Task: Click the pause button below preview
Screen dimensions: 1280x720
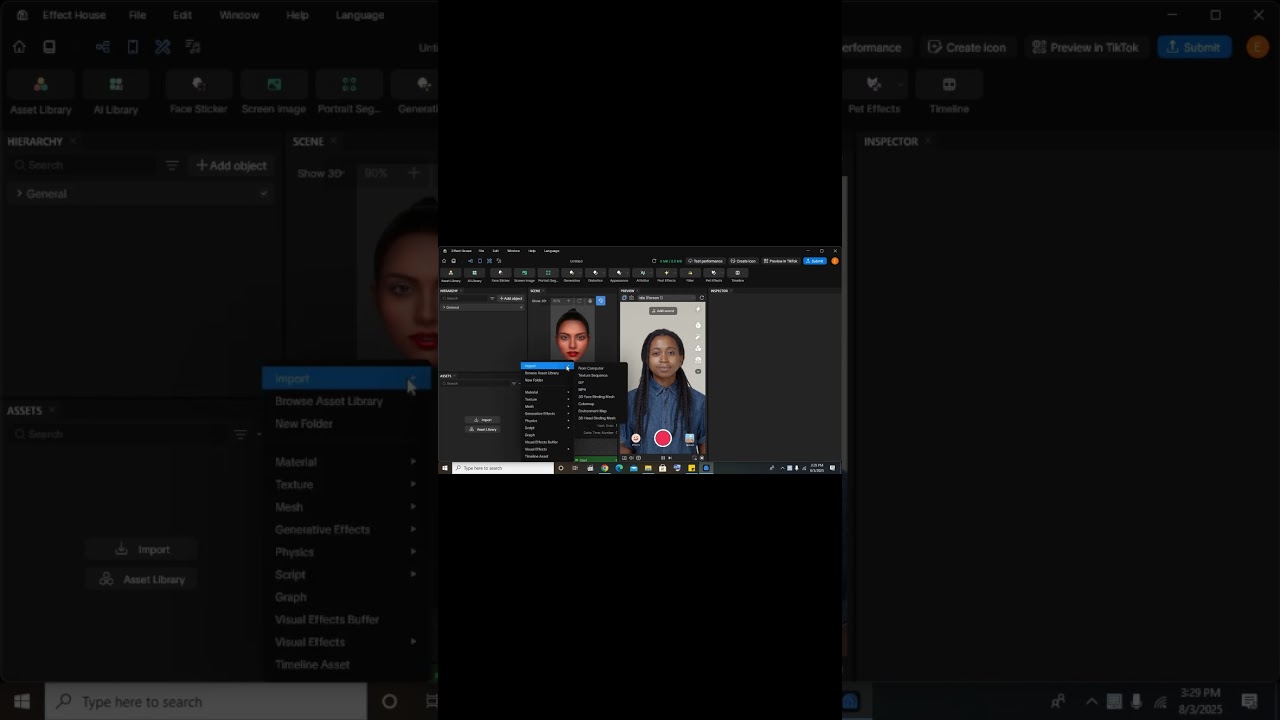Action: (663, 458)
